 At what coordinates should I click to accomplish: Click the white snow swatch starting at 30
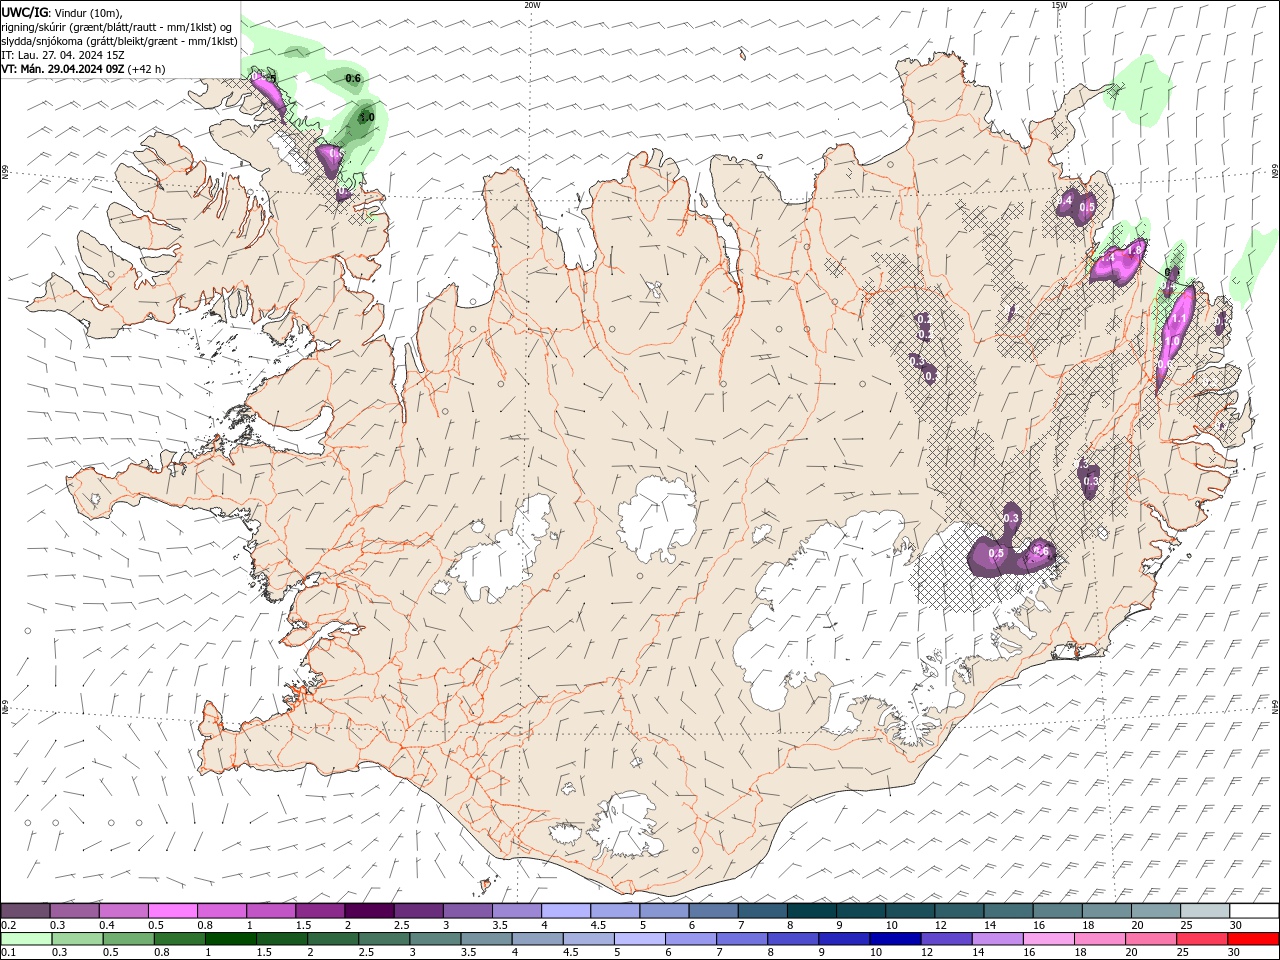(x=1252, y=911)
